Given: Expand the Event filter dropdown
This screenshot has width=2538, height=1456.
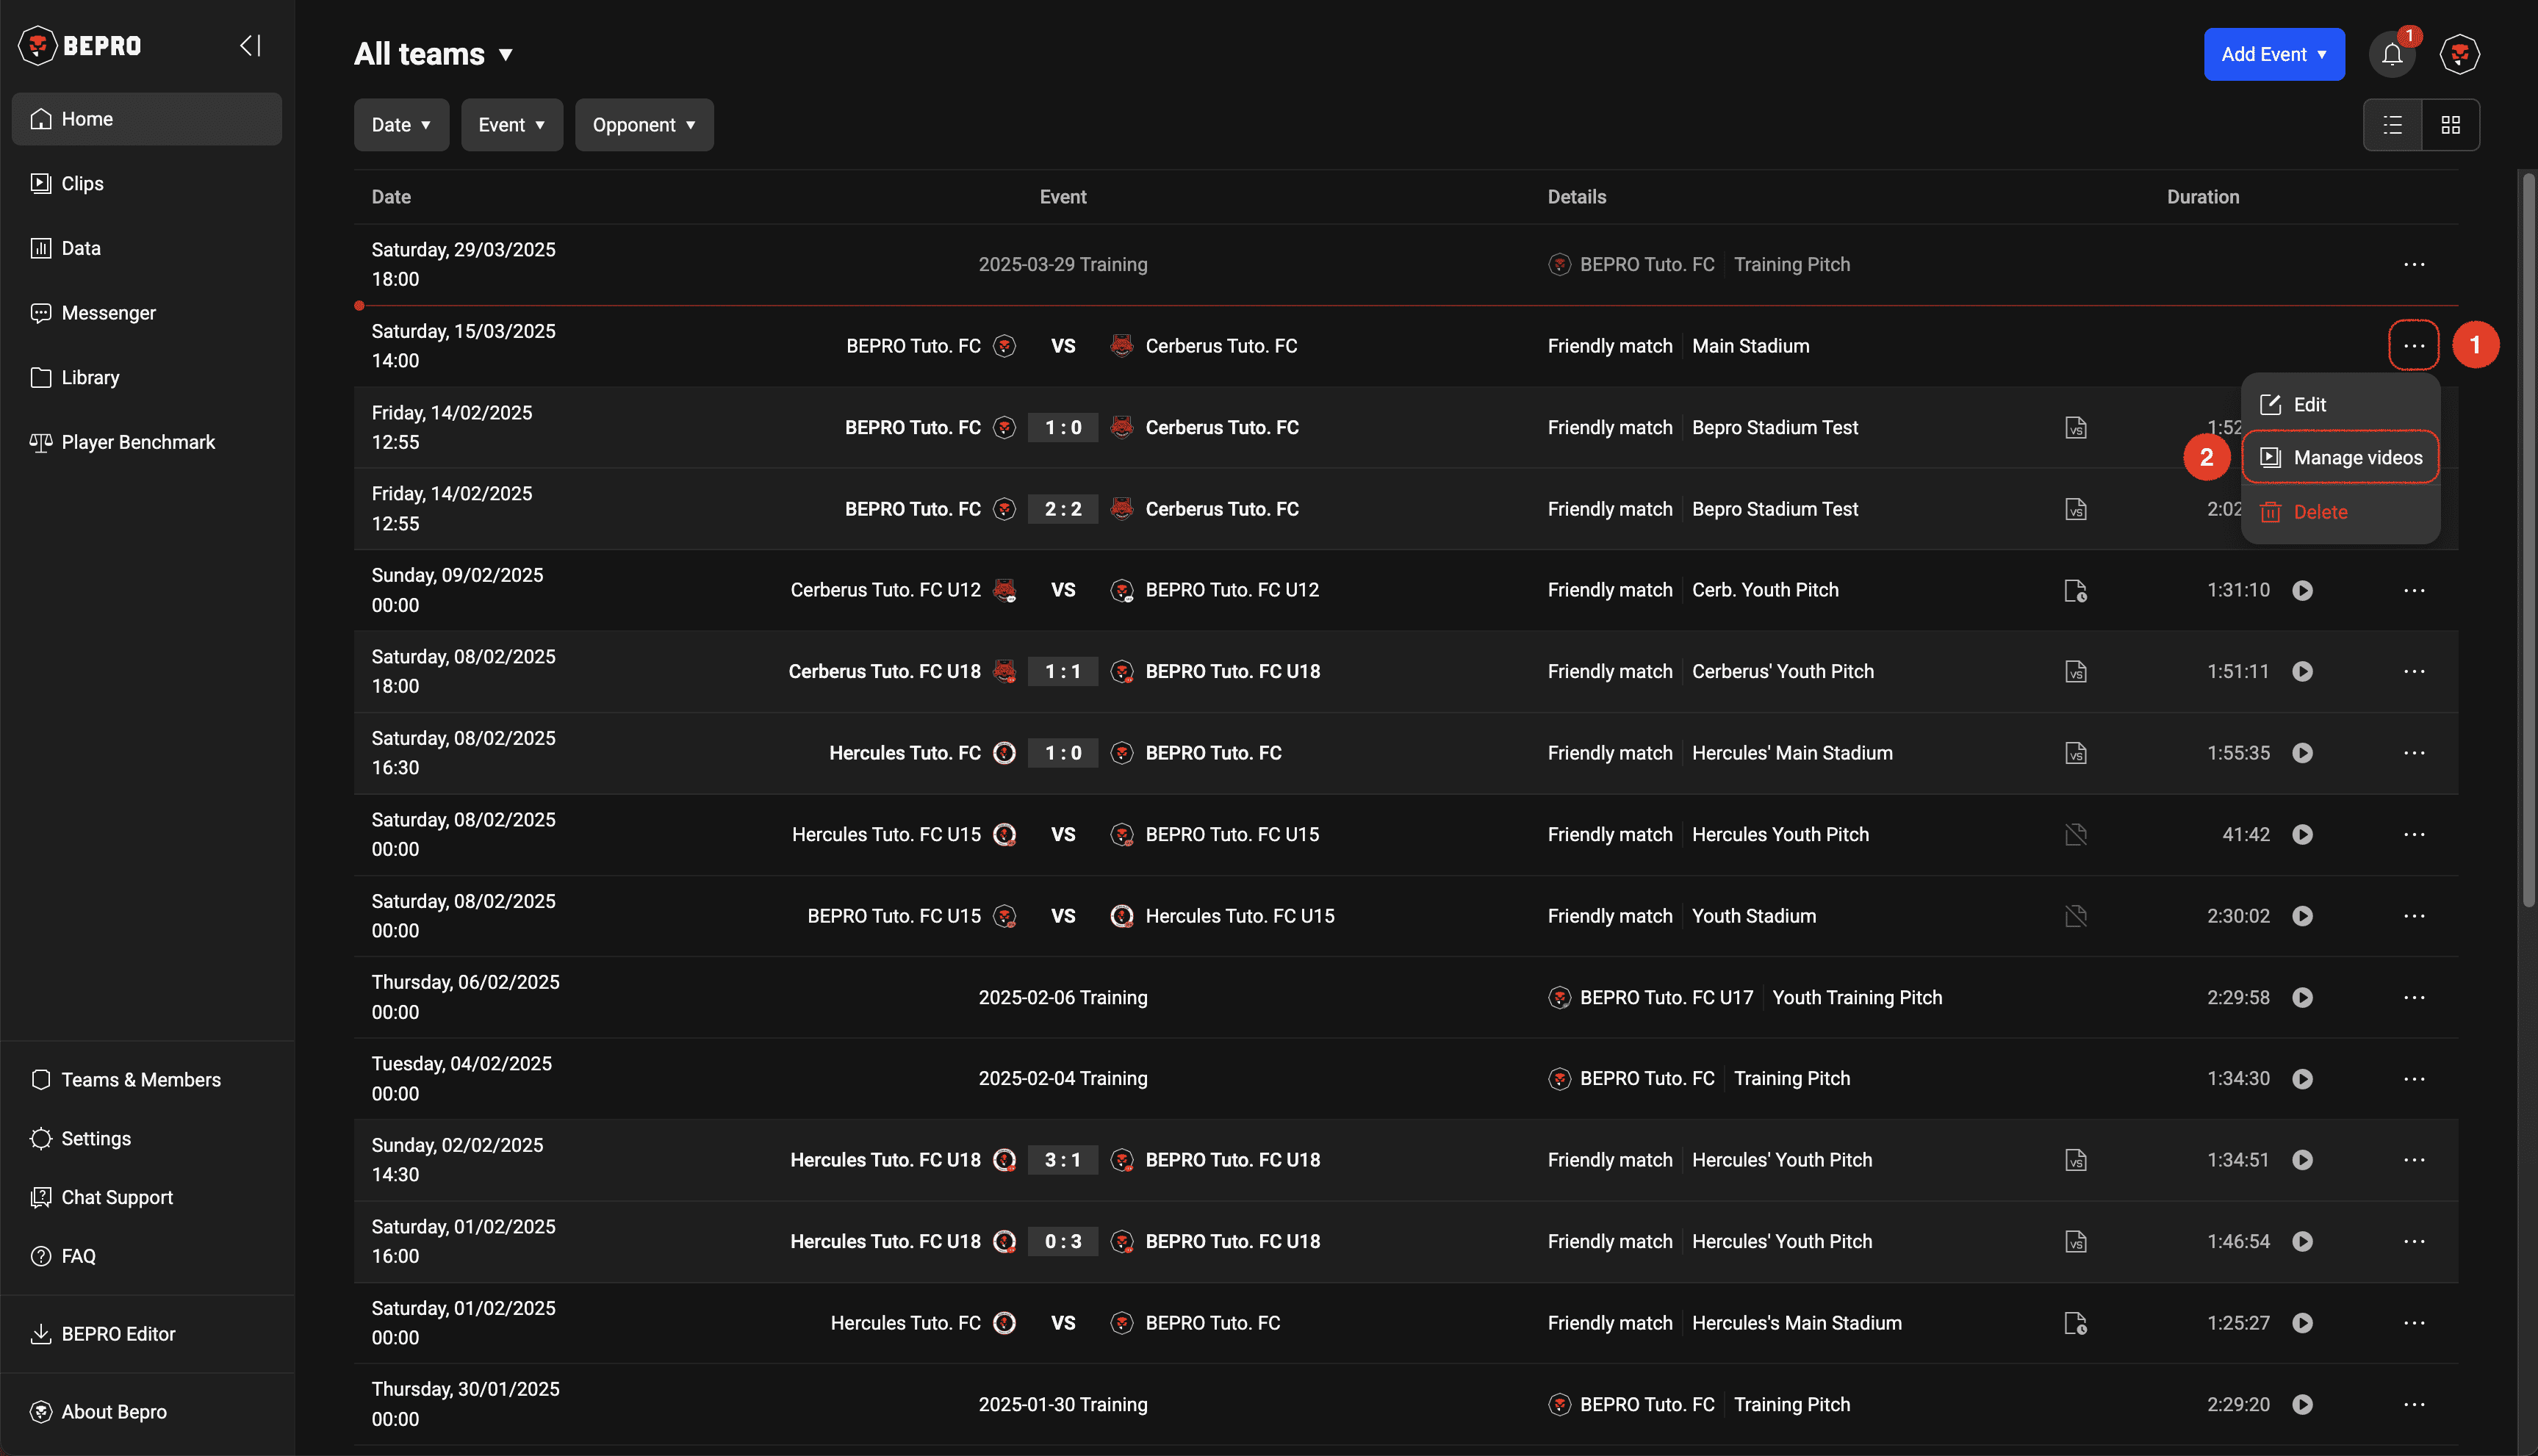Looking at the screenshot, I should (x=511, y=125).
